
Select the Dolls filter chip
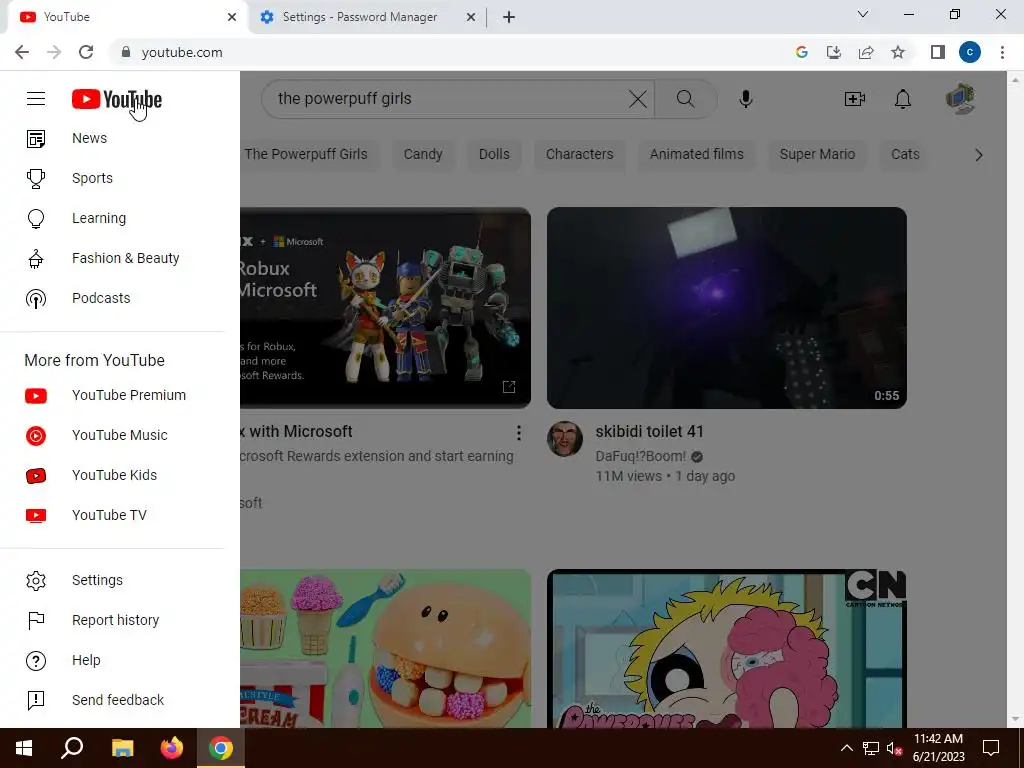pos(494,154)
